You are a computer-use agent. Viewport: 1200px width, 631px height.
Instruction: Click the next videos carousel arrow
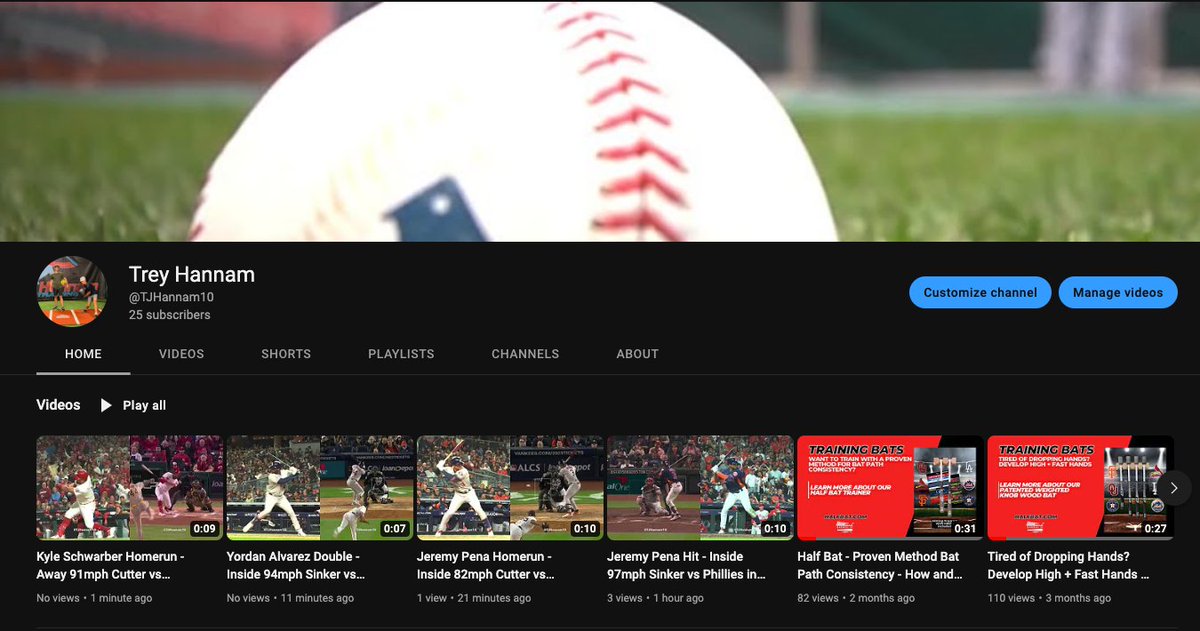click(x=1173, y=487)
